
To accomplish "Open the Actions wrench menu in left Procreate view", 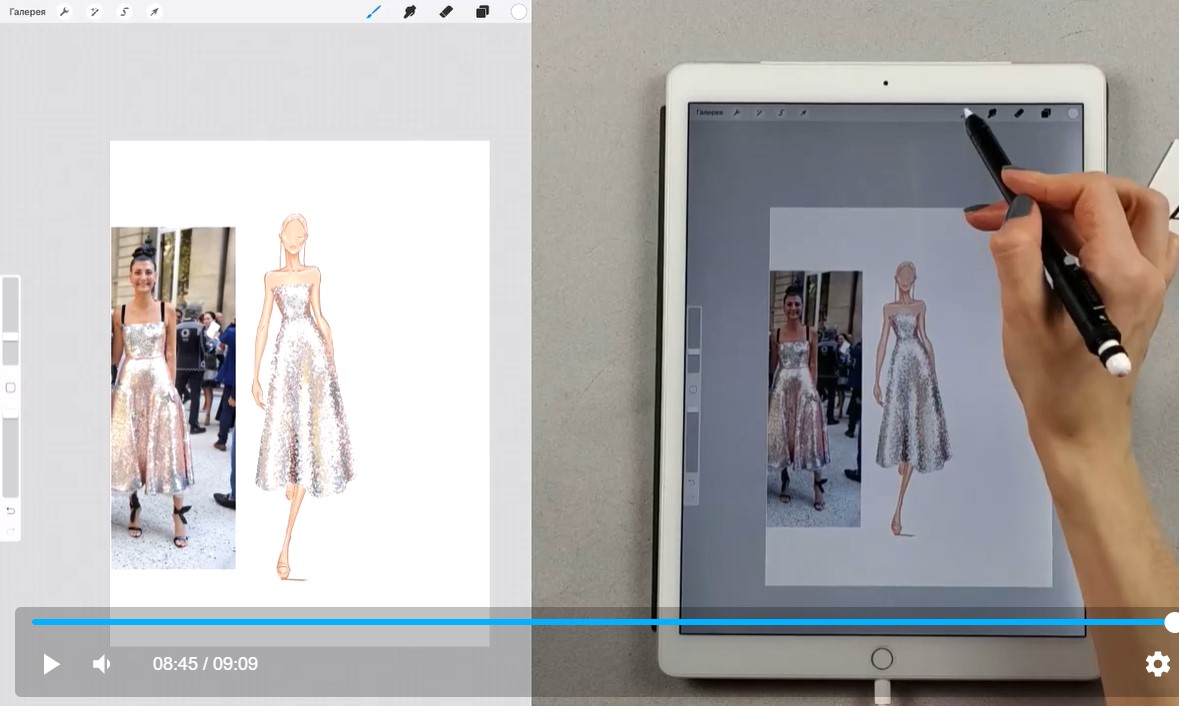I will pyautogui.click(x=65, y=12).
